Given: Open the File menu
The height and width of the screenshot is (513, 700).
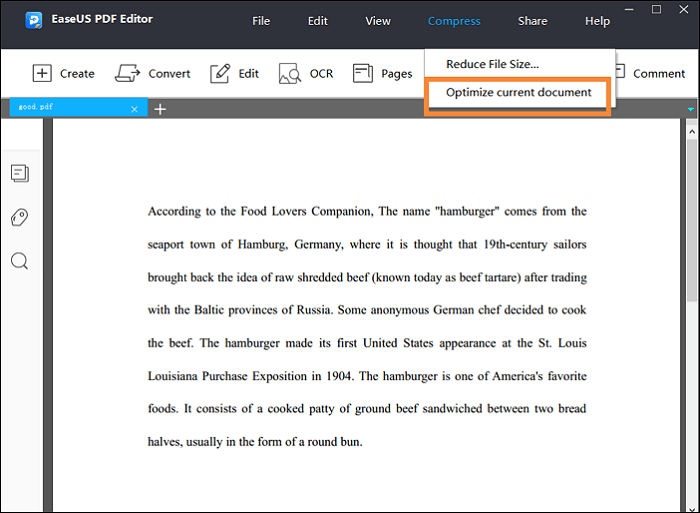Looking at the screenshot, I should coord(261,21).
